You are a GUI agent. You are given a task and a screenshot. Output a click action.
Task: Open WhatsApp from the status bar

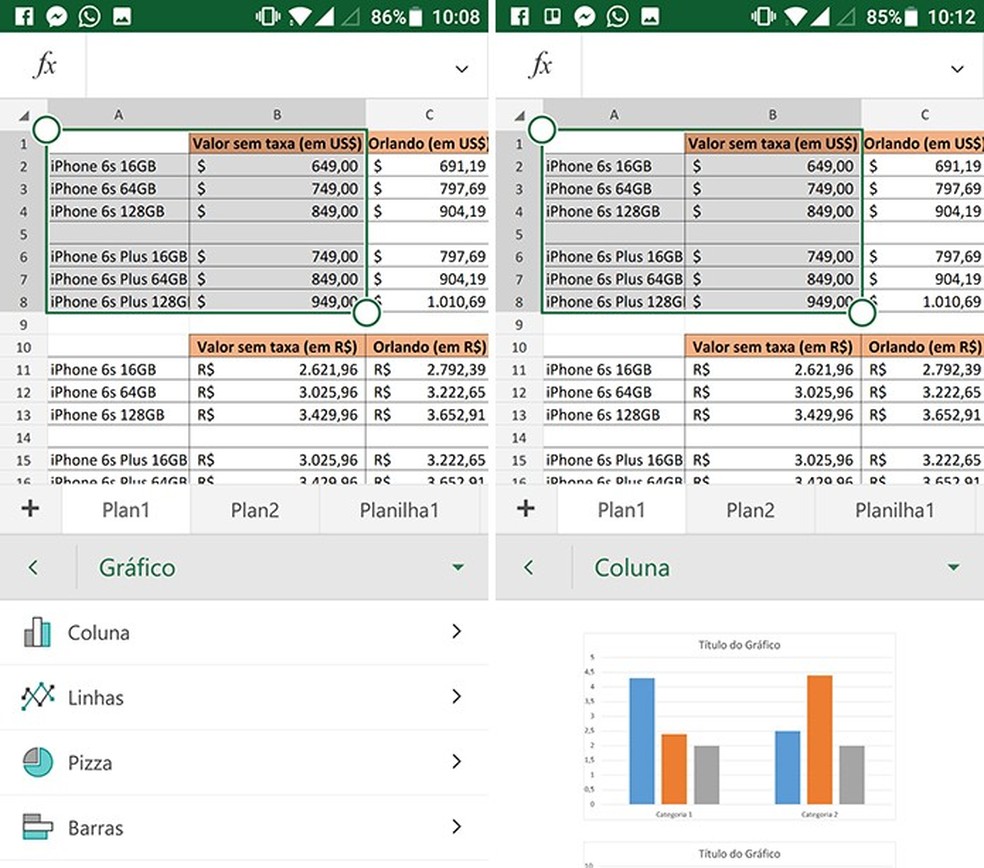87,15
